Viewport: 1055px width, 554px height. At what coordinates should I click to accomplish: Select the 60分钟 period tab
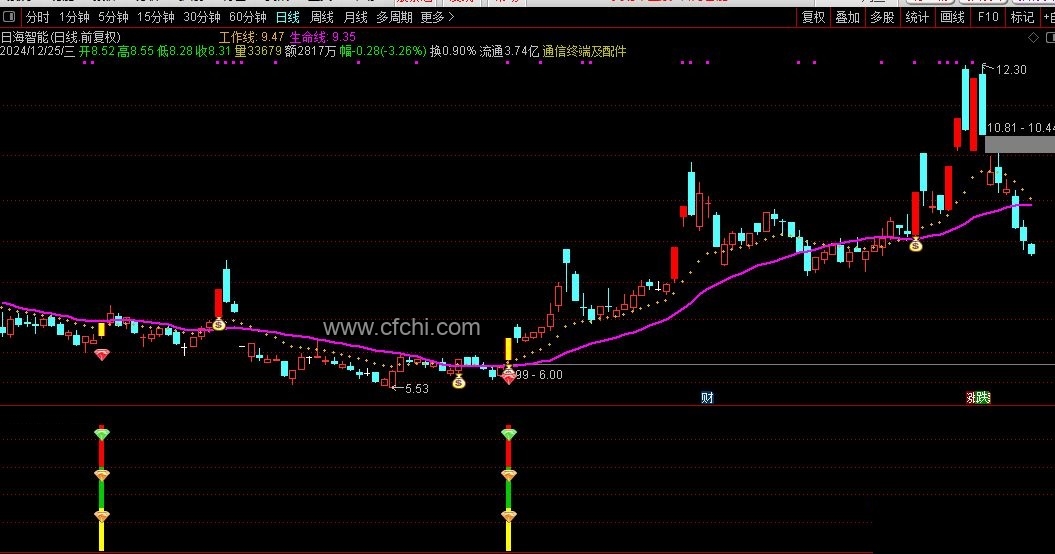[x=248, y=17]
